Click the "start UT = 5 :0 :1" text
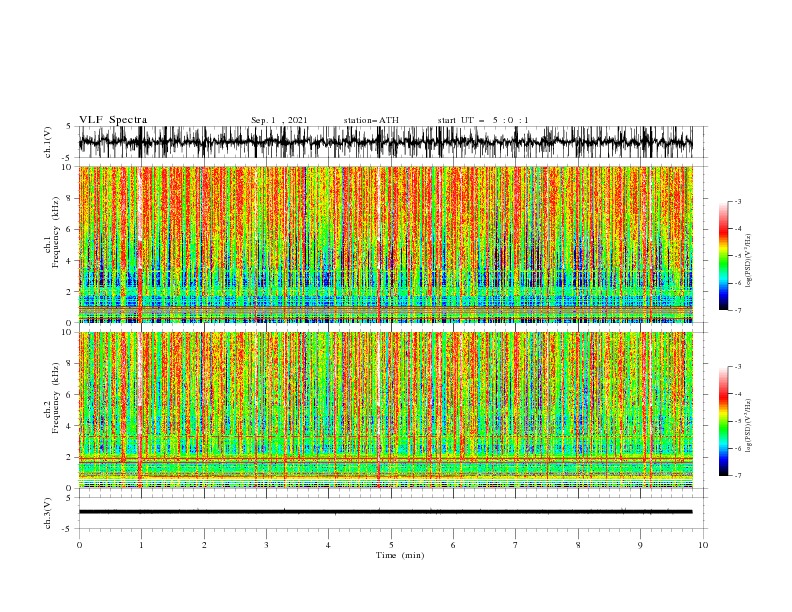The image size is (792, 612). 483,120
